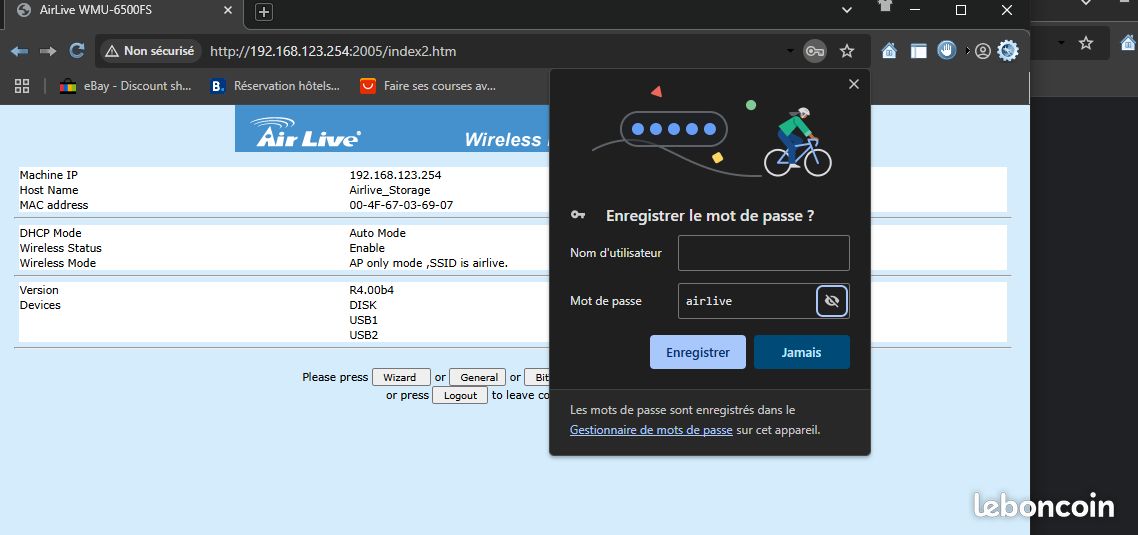This screenshot has width=1138, height=535.
Task: Click Jamais to never save password
Action: coord(801,352)
